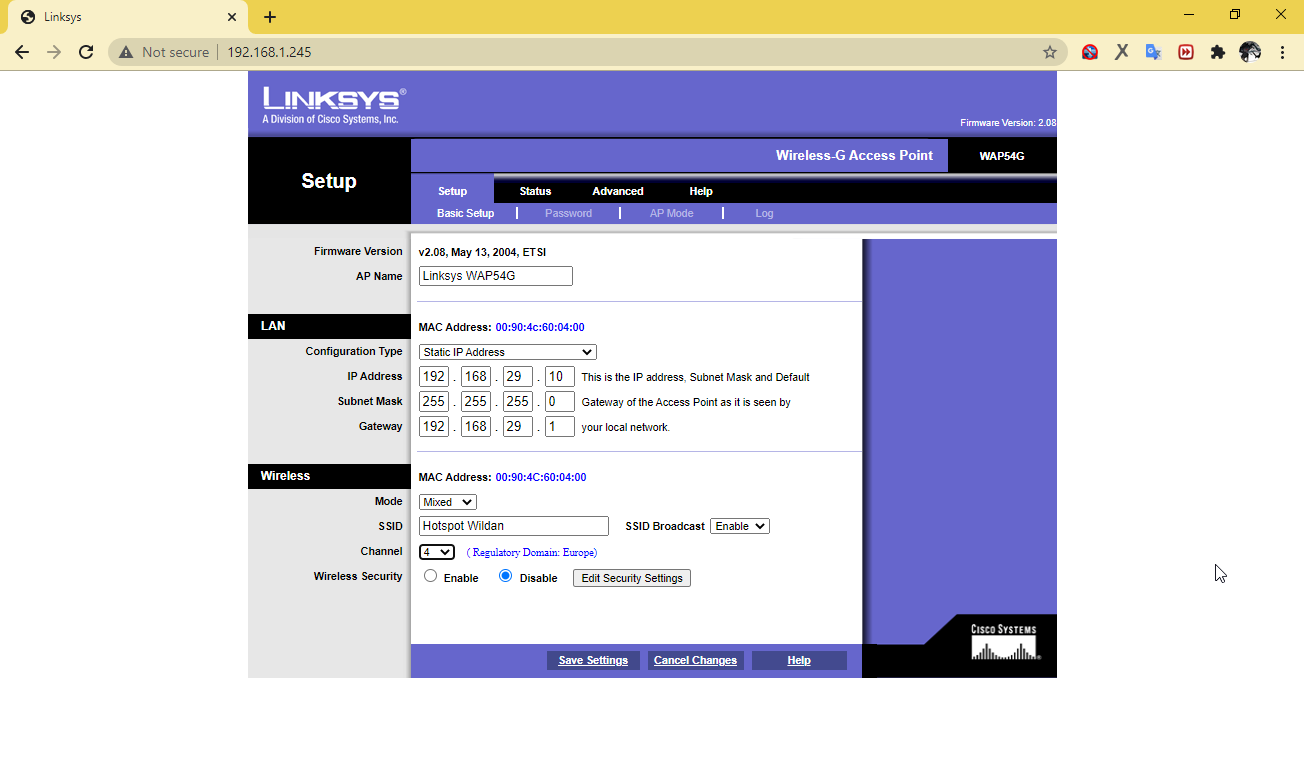Click the red blocker extension icon
Screen dimensions: 1304x768
(x=1090, y=52)
